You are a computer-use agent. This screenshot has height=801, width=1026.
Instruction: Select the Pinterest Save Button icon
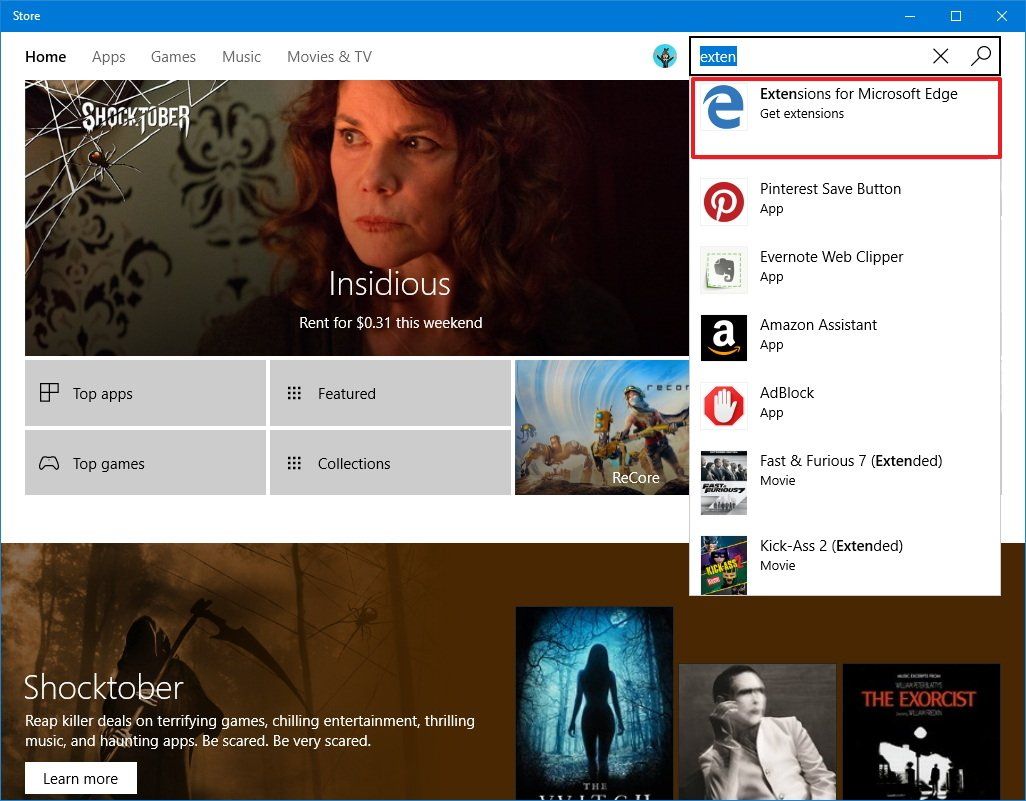(x=723, y=198)
